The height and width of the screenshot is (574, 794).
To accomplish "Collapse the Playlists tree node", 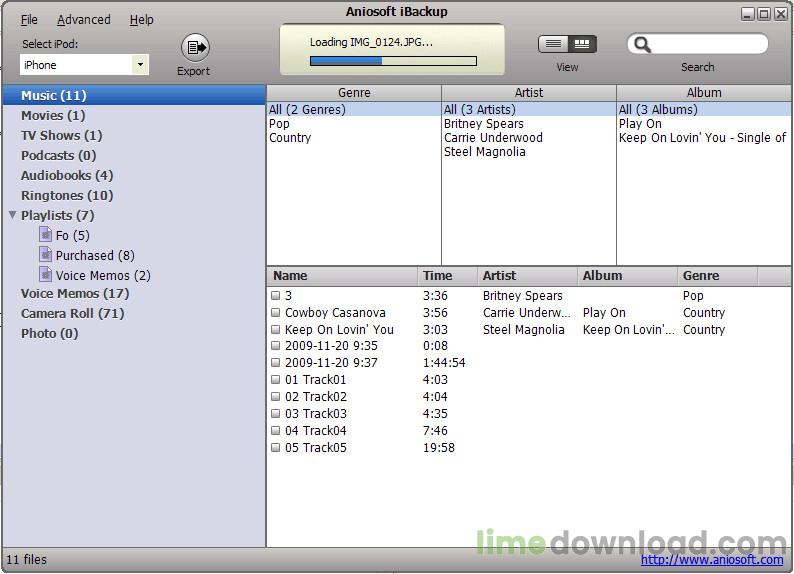I will tap(13, 215).
